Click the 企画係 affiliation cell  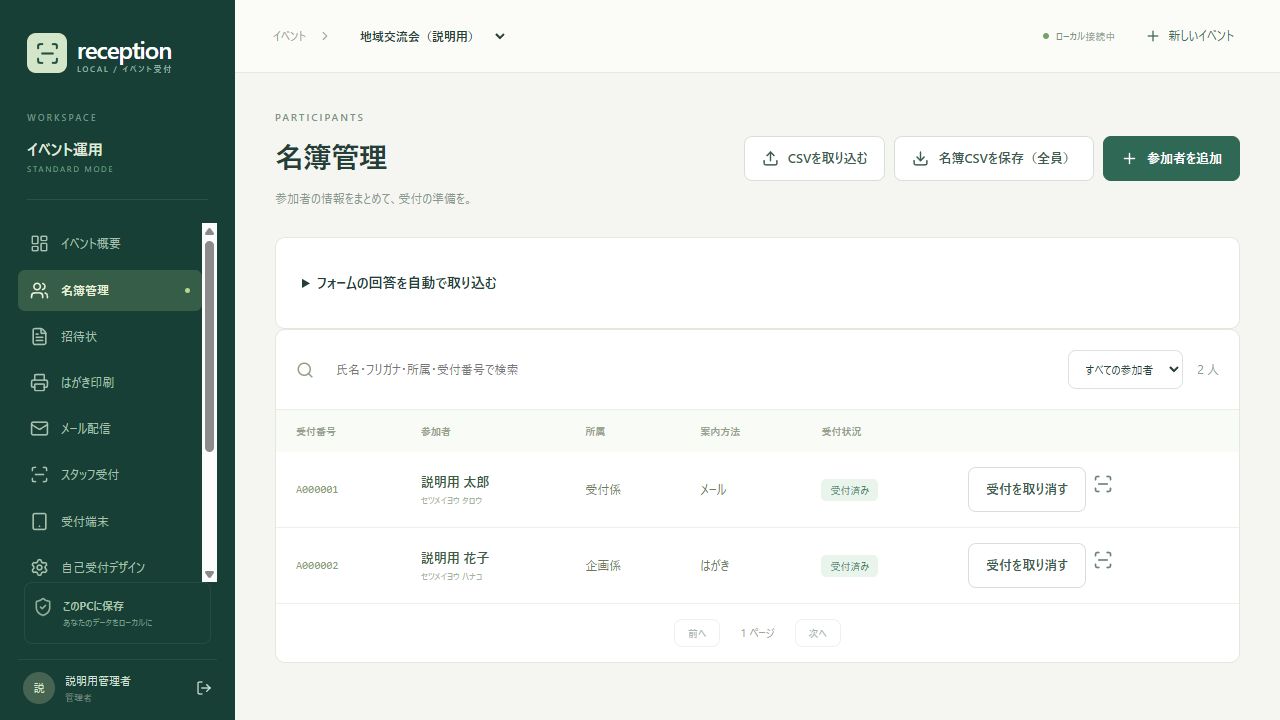point(603,566)
